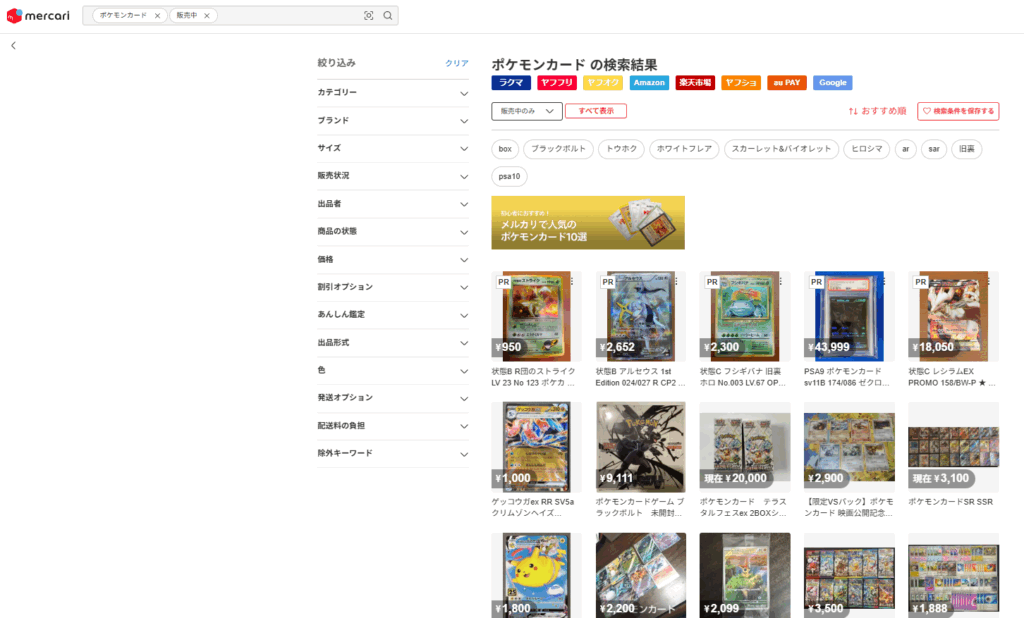Open the ポケモンカード10選 banner
The image size is (1024, 618).
coord(588,223)
